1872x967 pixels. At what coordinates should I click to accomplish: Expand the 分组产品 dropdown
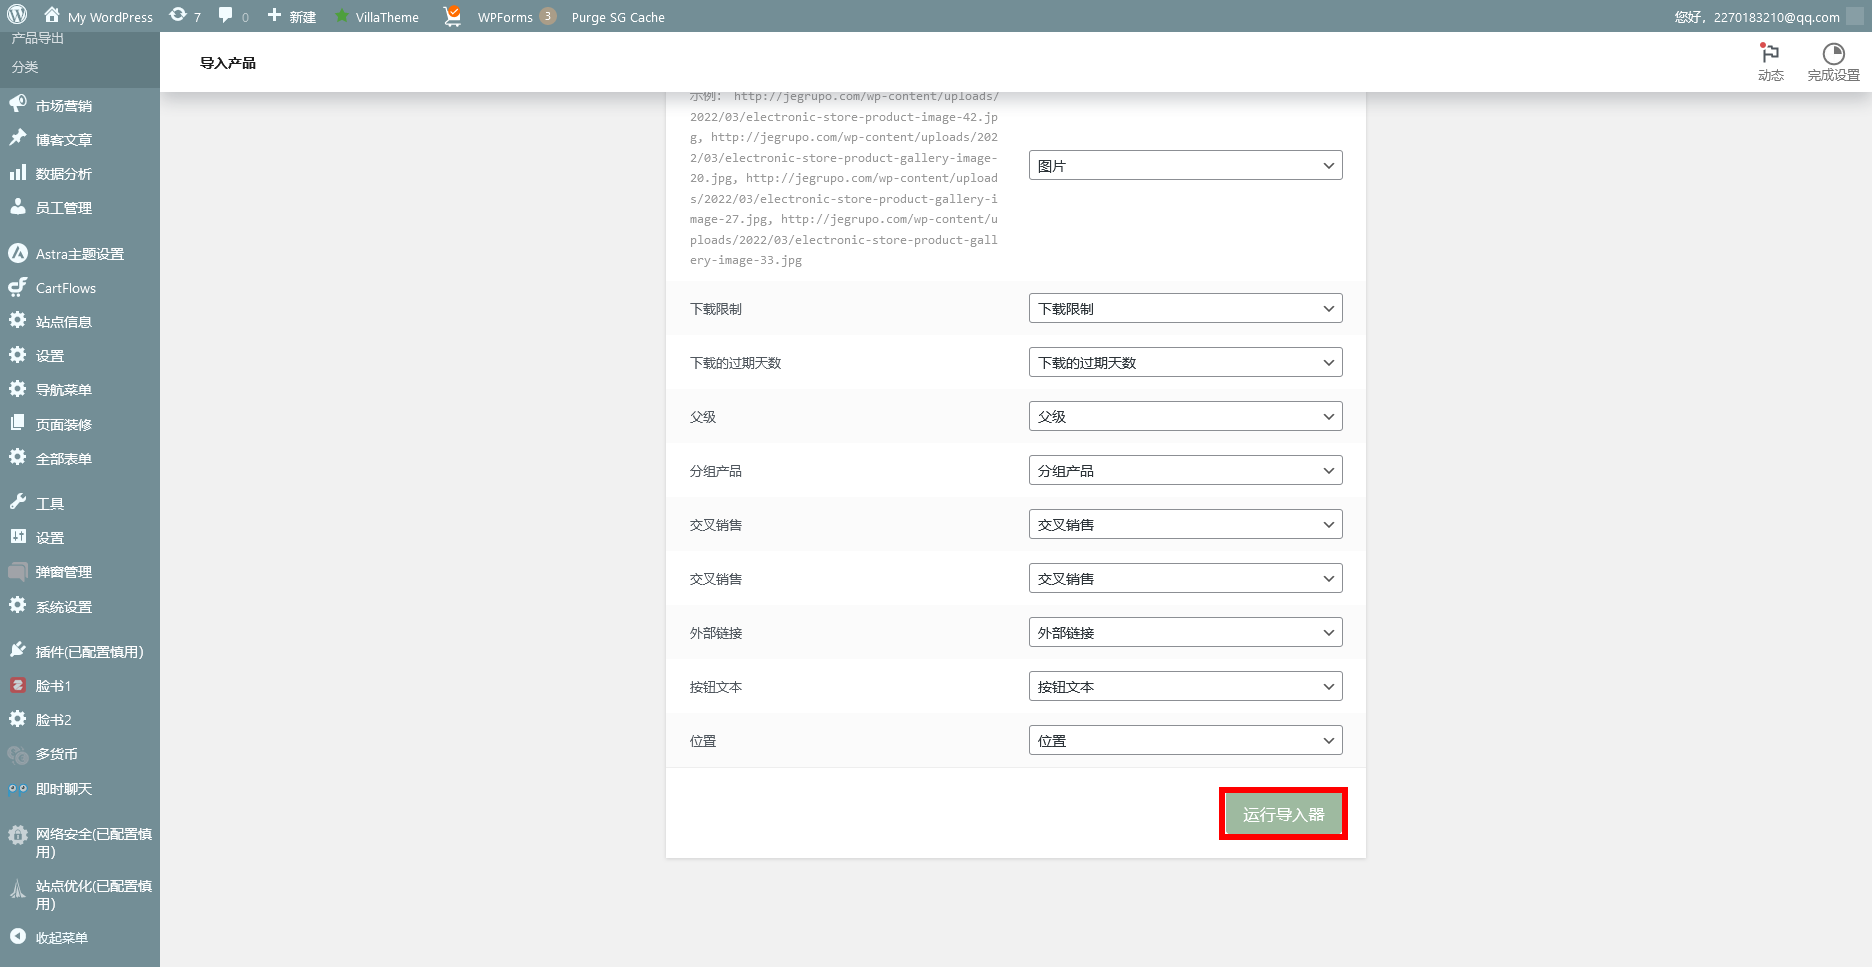click(x=1185, y=471)
